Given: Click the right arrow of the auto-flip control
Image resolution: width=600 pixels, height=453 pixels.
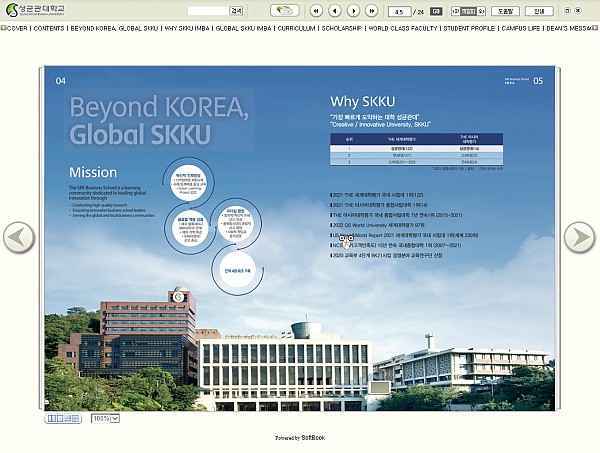Looking at the screenshot, I should pyautogui.click(x=481, y=11).
